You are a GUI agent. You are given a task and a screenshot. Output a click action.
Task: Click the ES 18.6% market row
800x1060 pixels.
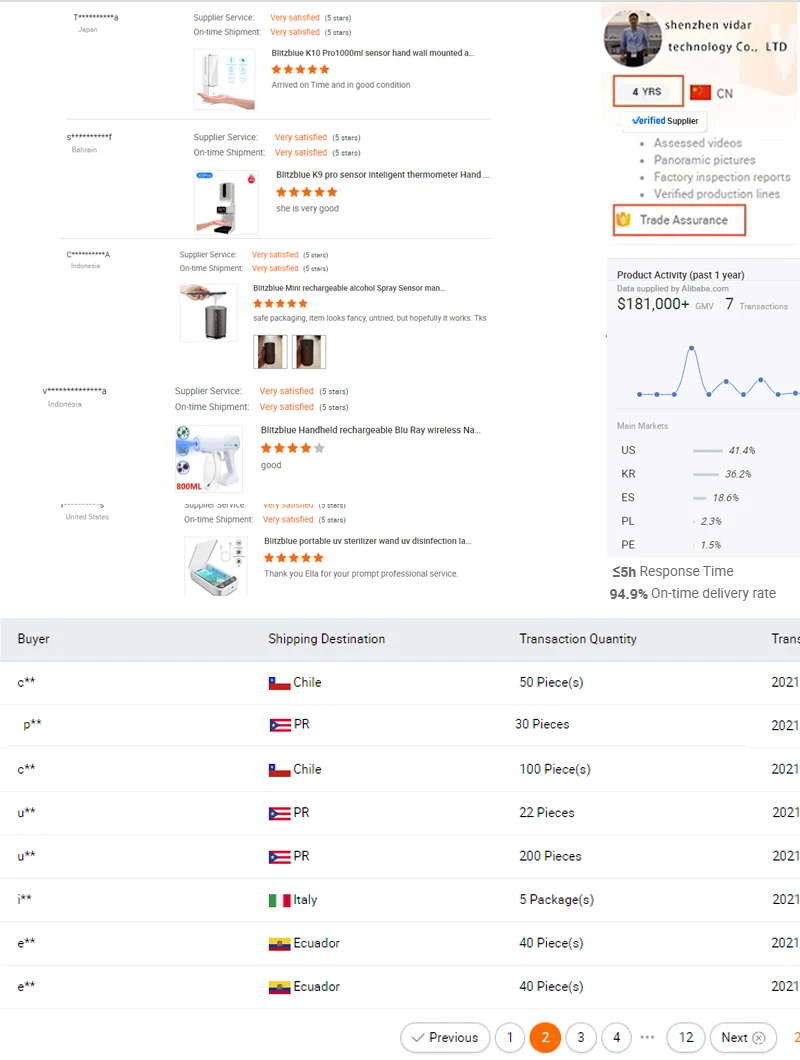pos(680,498)
